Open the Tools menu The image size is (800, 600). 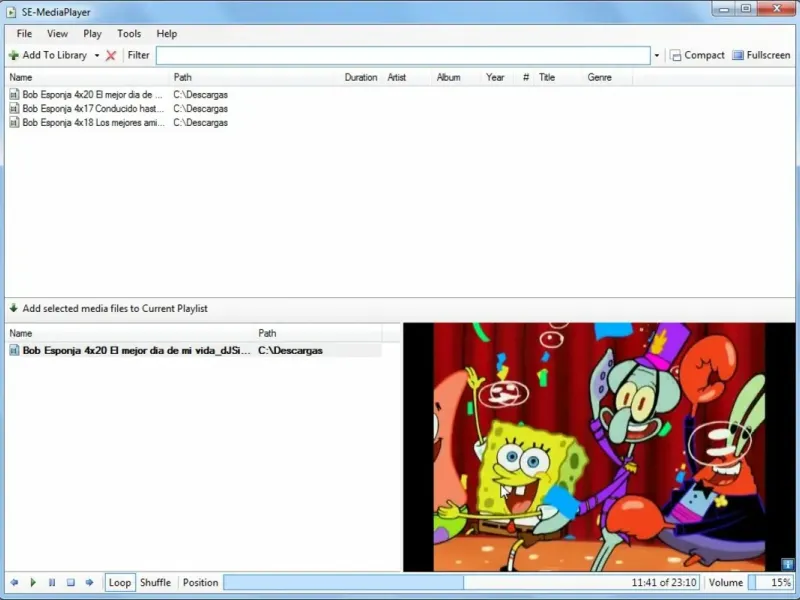(x=129, y=34)
